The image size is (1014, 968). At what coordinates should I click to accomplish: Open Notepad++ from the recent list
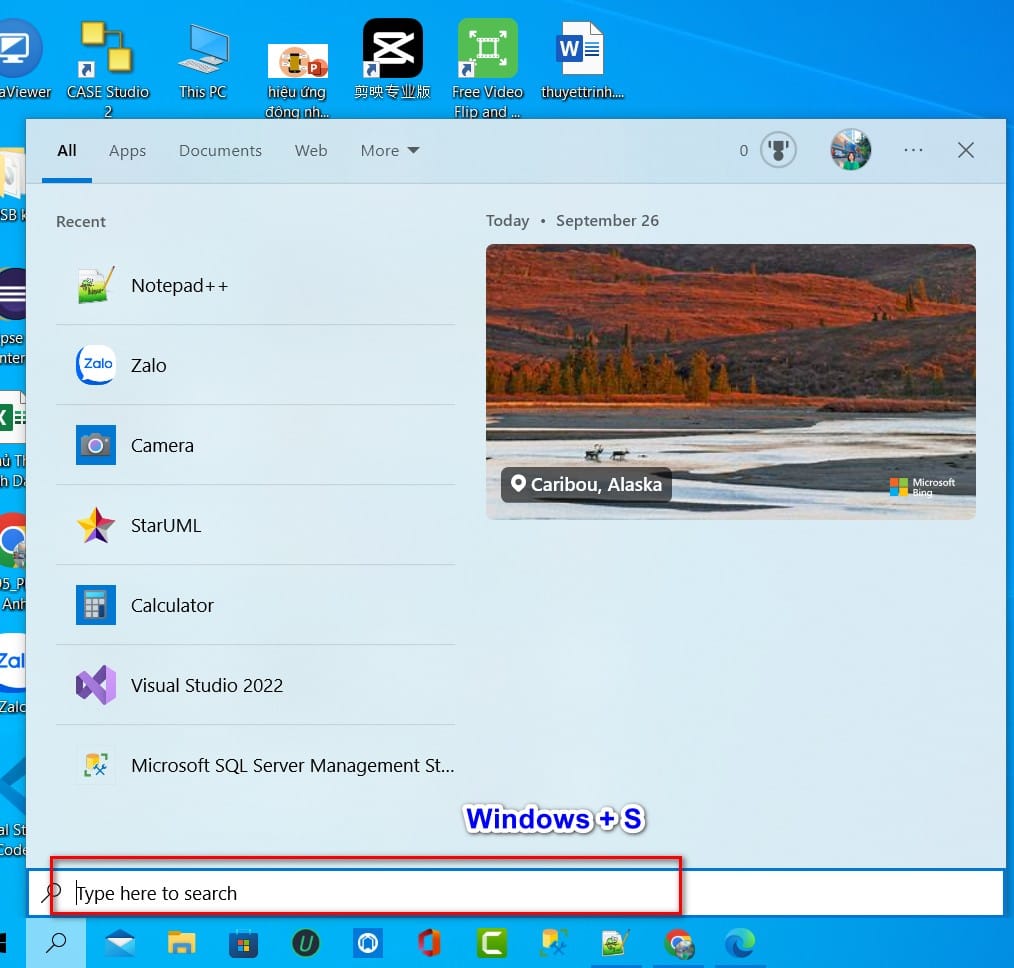[255, 285]
